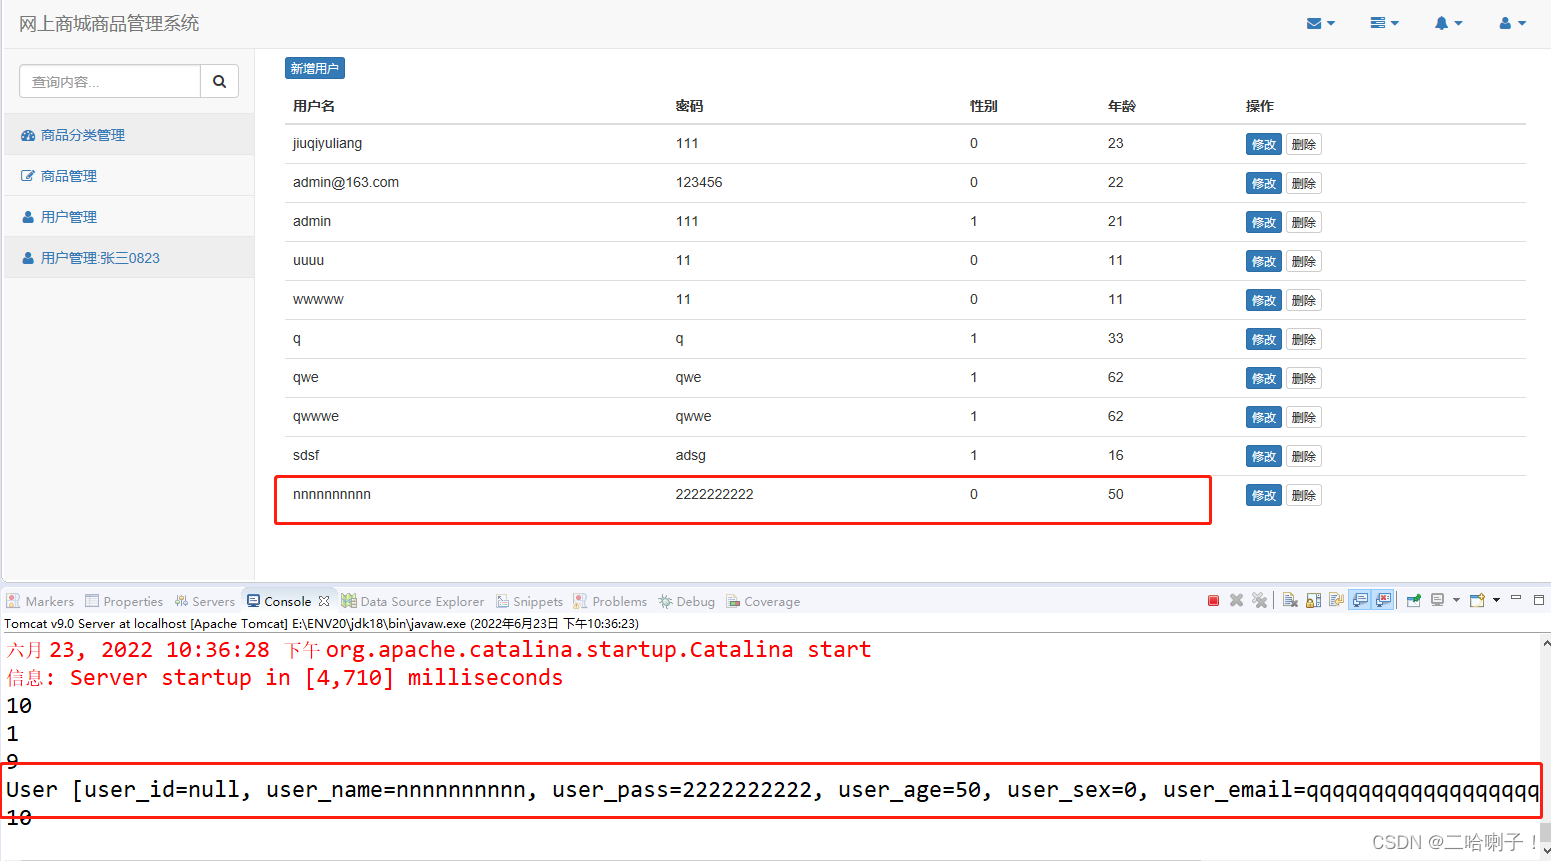The height and width of the screenshot is (861, 1551).
Task: Click the display selected console monitor icon
Action: [1437, 600]
